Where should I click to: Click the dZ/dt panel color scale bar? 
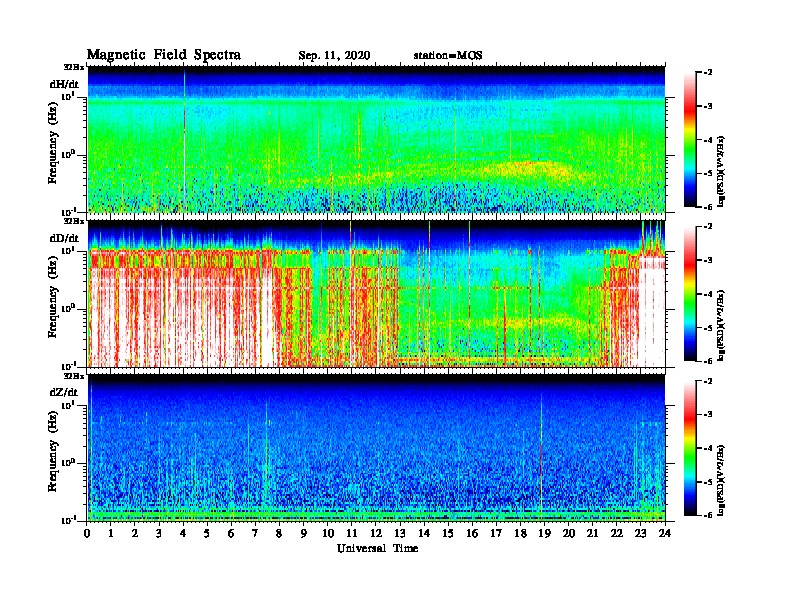[690, 448]
